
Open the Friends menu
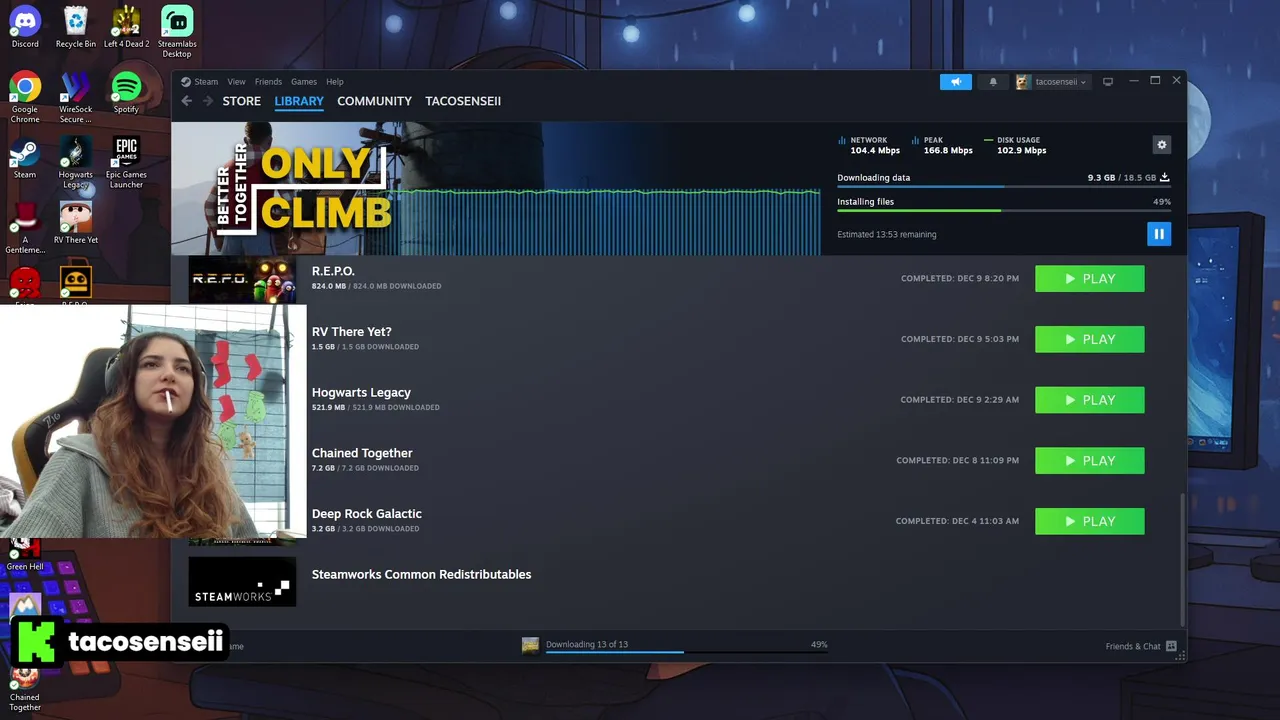pyautogui.click(x=268, y=82)
